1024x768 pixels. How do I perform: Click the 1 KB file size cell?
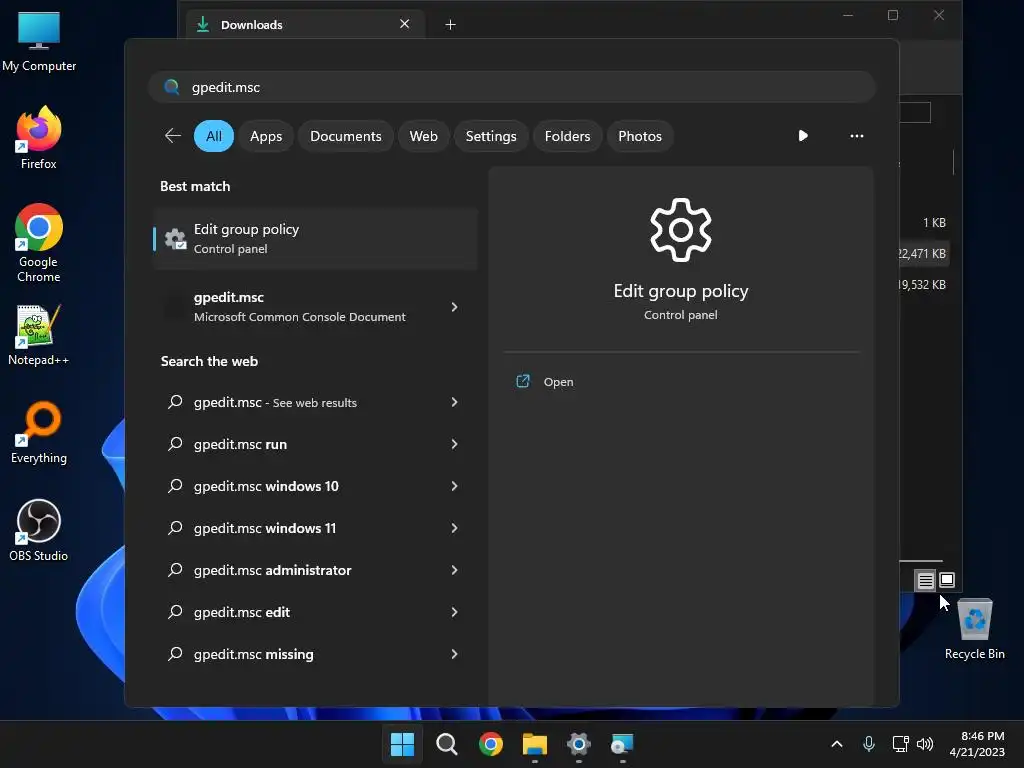(934, 223)
